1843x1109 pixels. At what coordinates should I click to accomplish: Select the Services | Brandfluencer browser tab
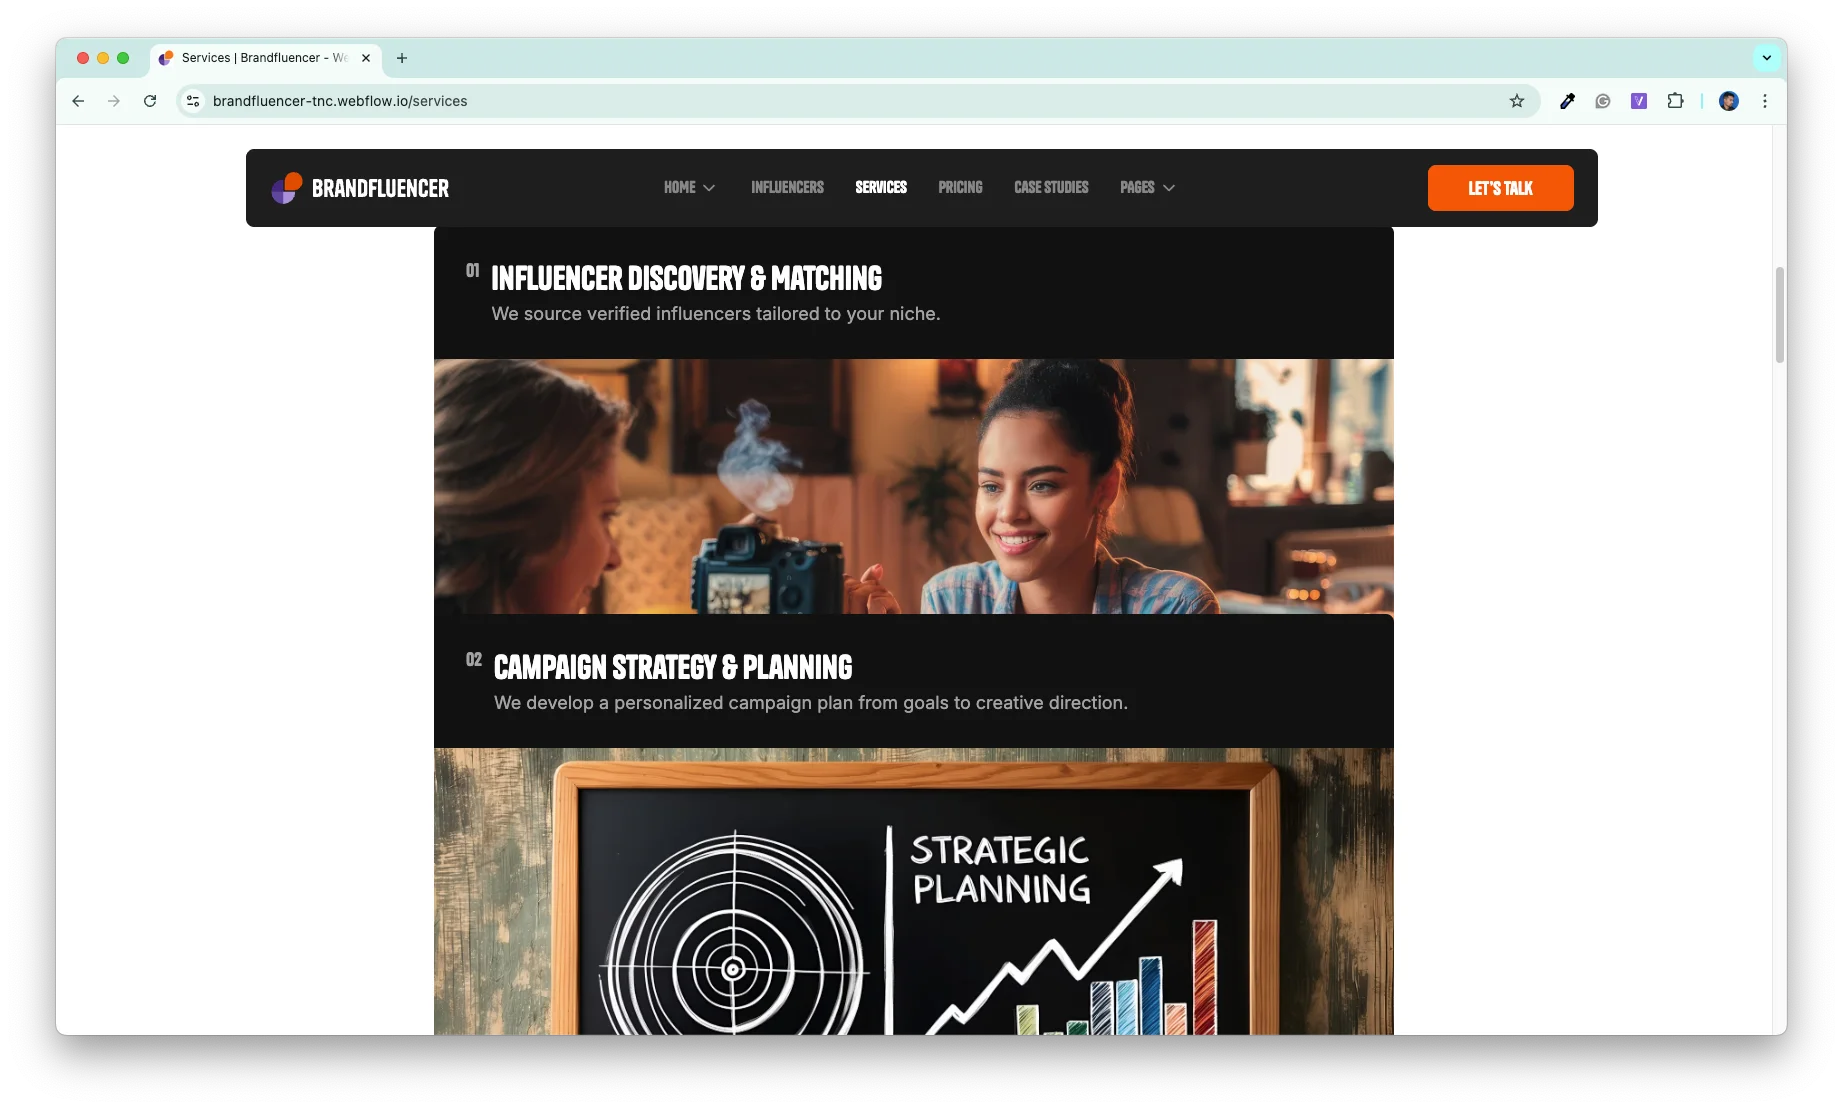255,58
